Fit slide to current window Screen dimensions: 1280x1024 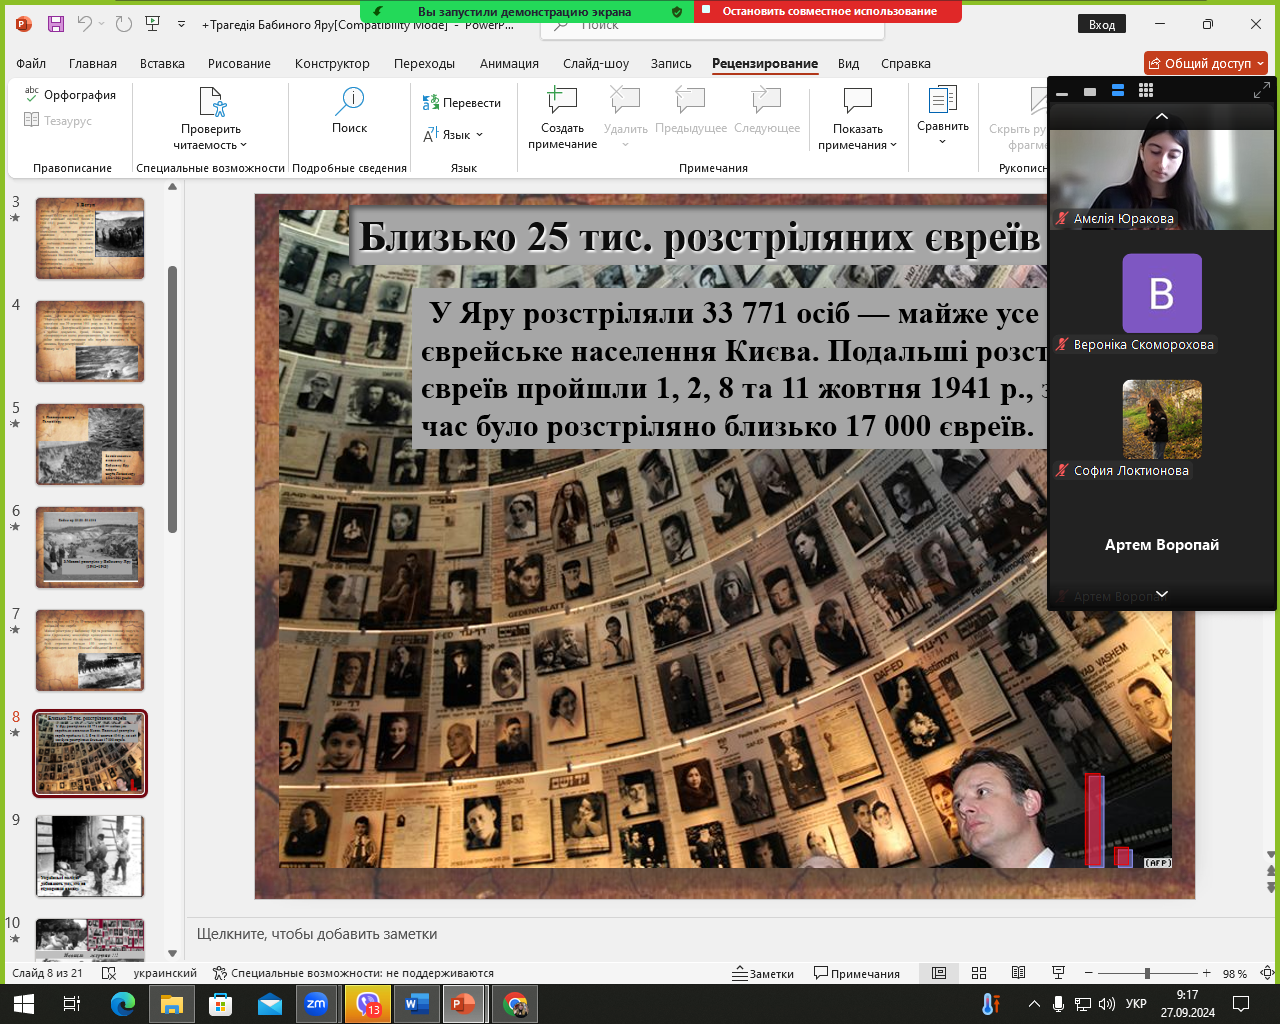point(1267,973)
